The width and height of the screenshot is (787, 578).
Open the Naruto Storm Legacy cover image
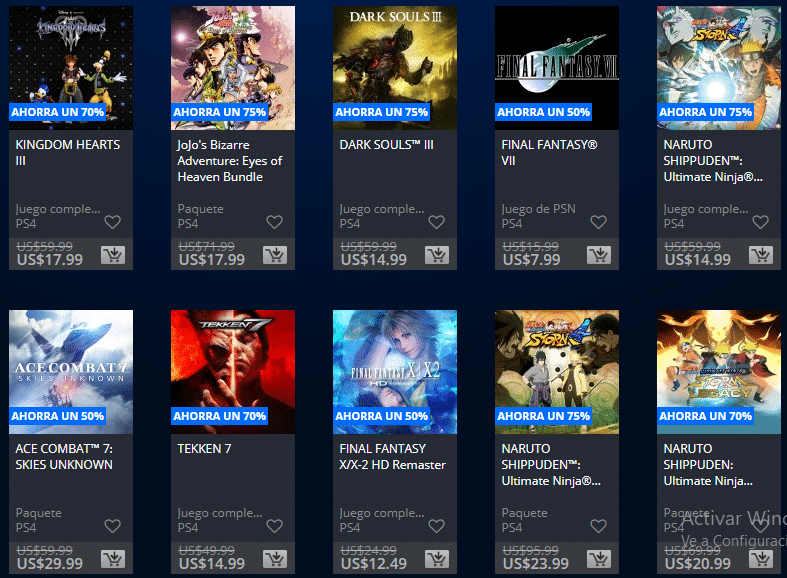point(719,372)
